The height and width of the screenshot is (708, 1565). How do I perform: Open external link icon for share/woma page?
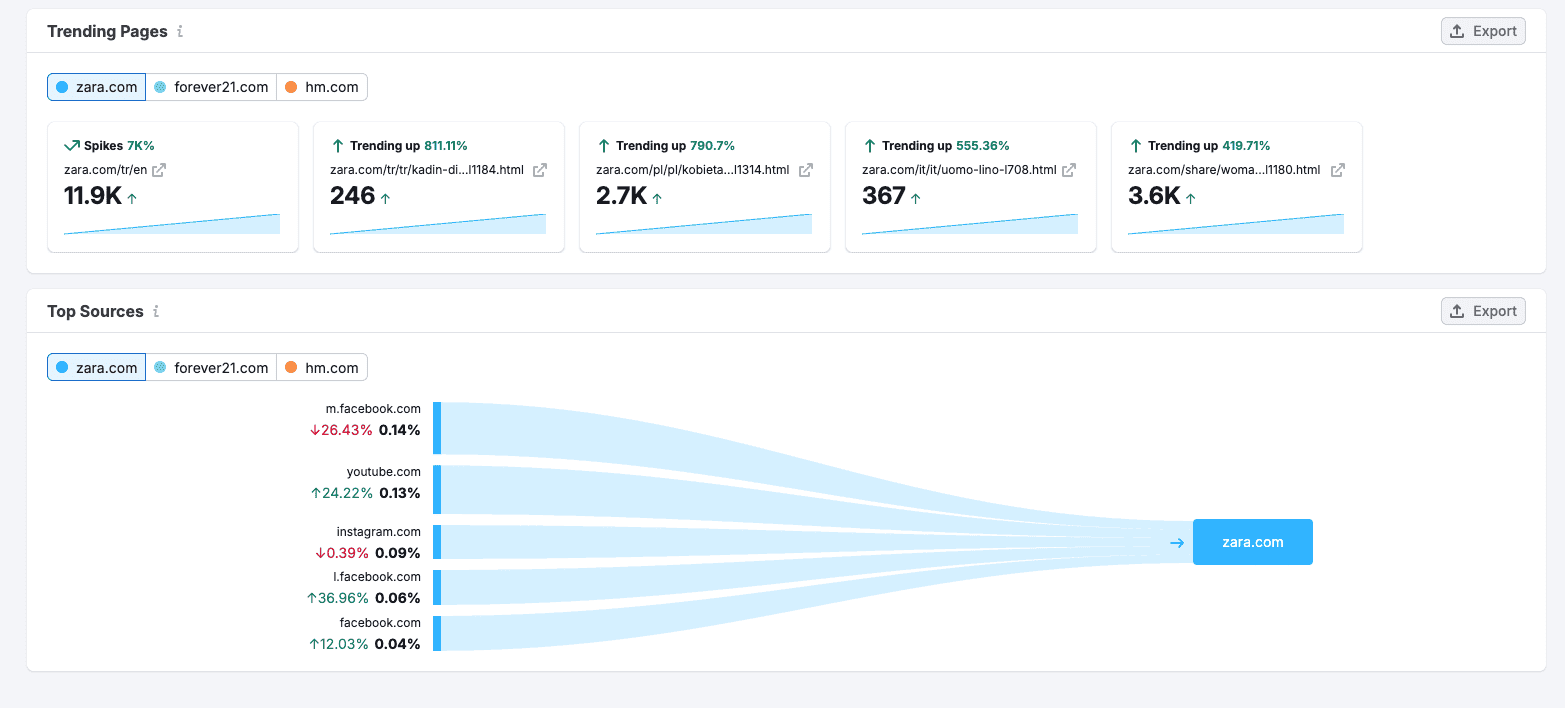click(1338, 170)
